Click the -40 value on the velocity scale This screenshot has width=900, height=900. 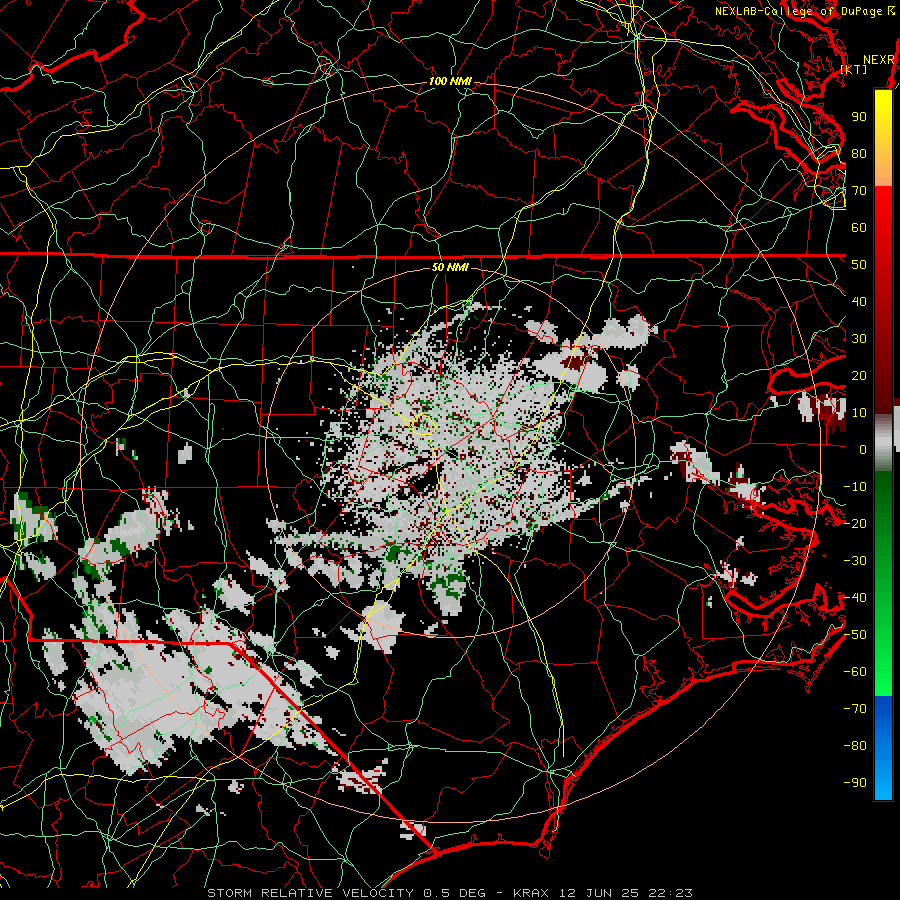point(855,598)
